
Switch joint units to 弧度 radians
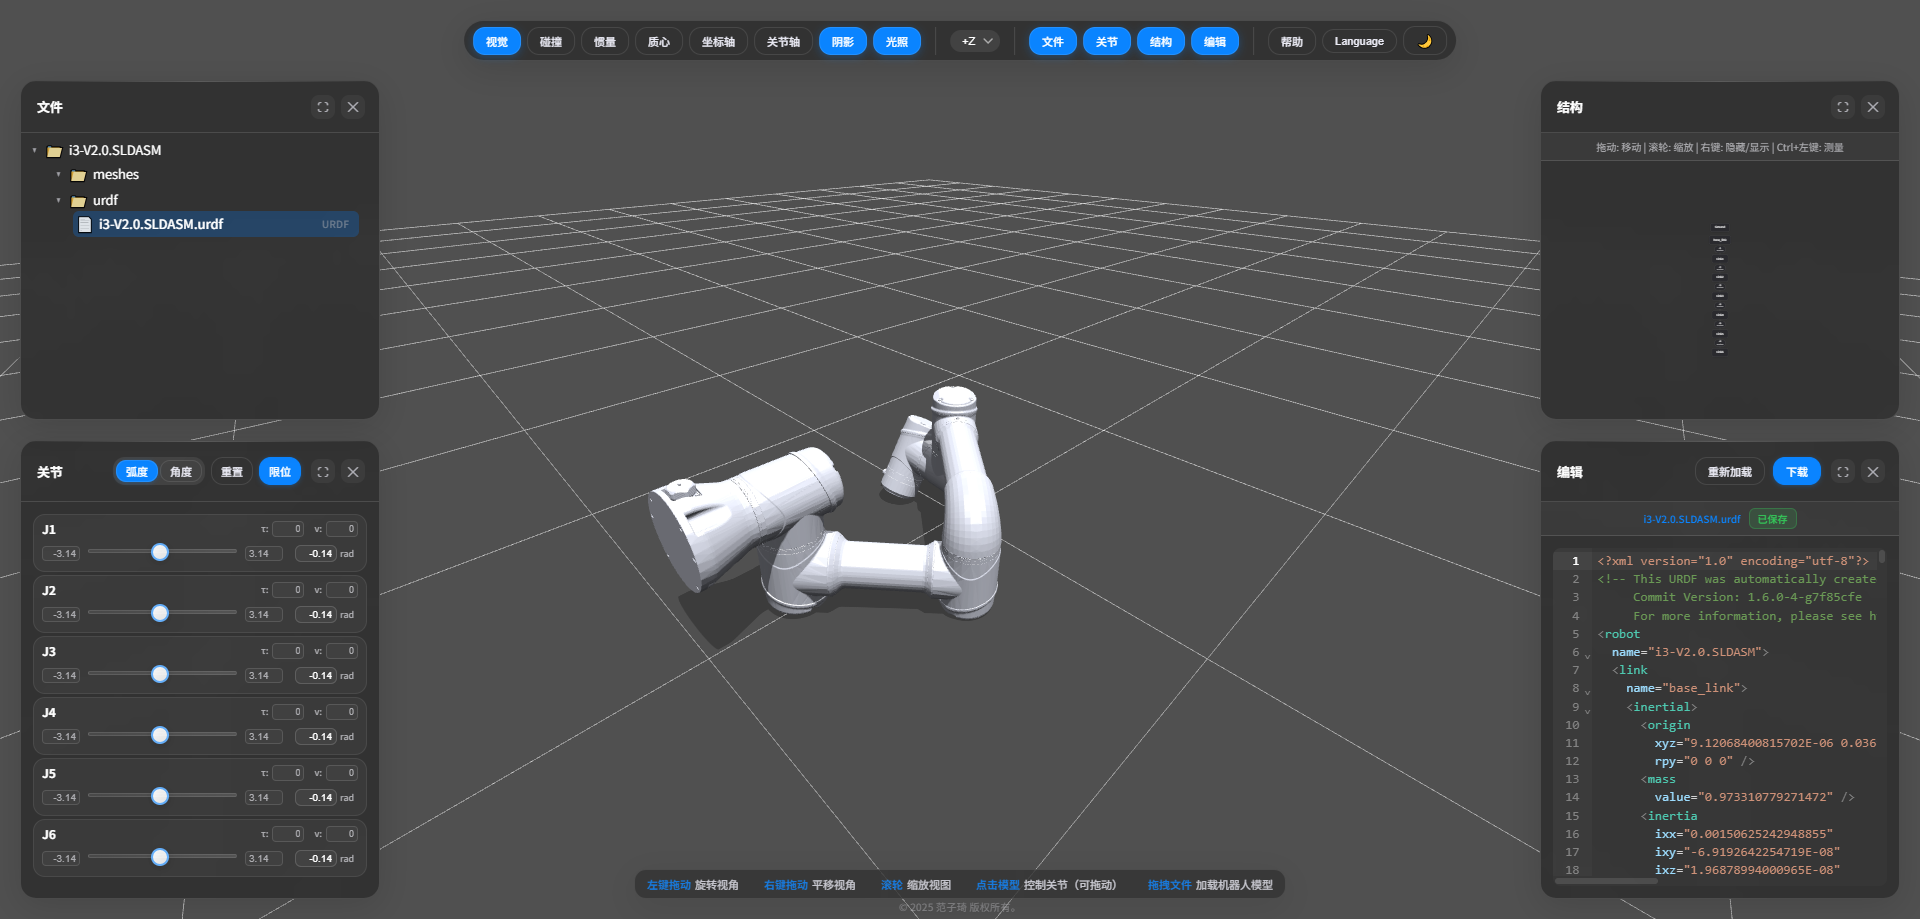(137, 472)
